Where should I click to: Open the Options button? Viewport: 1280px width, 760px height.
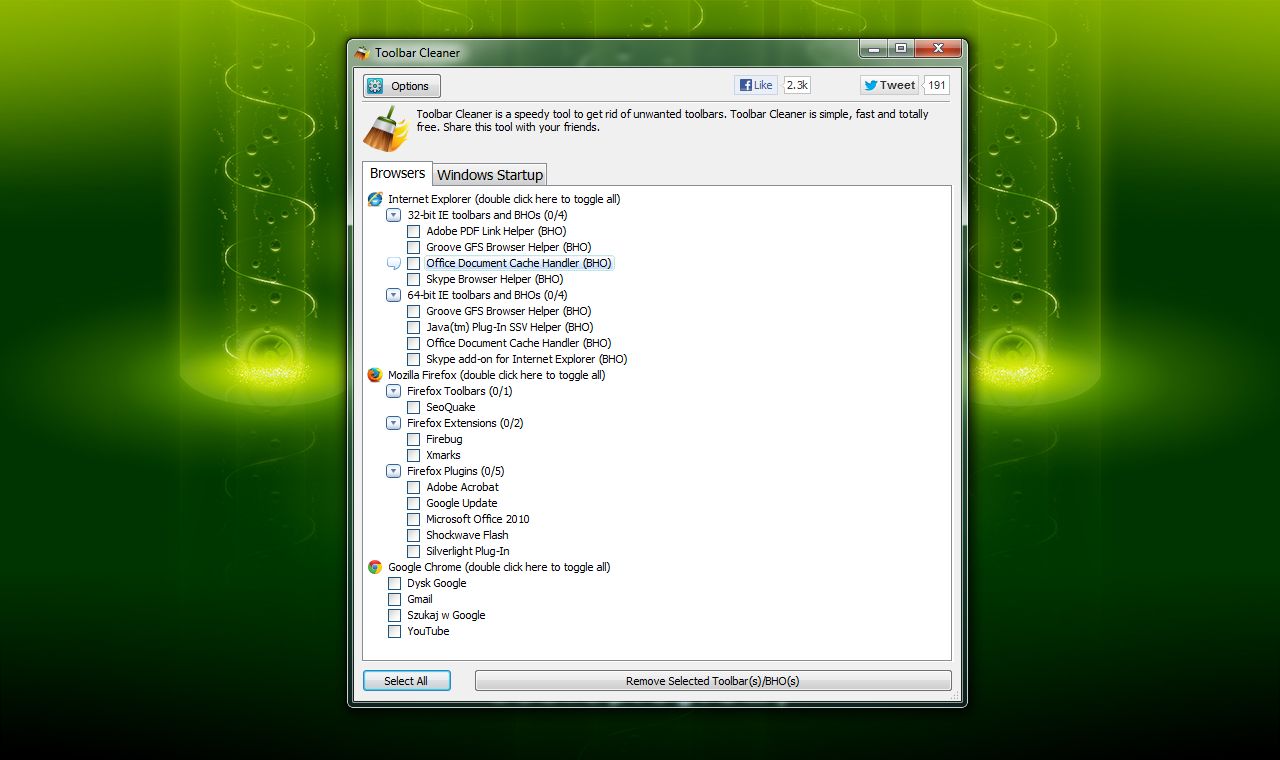(x=402, y=86)
